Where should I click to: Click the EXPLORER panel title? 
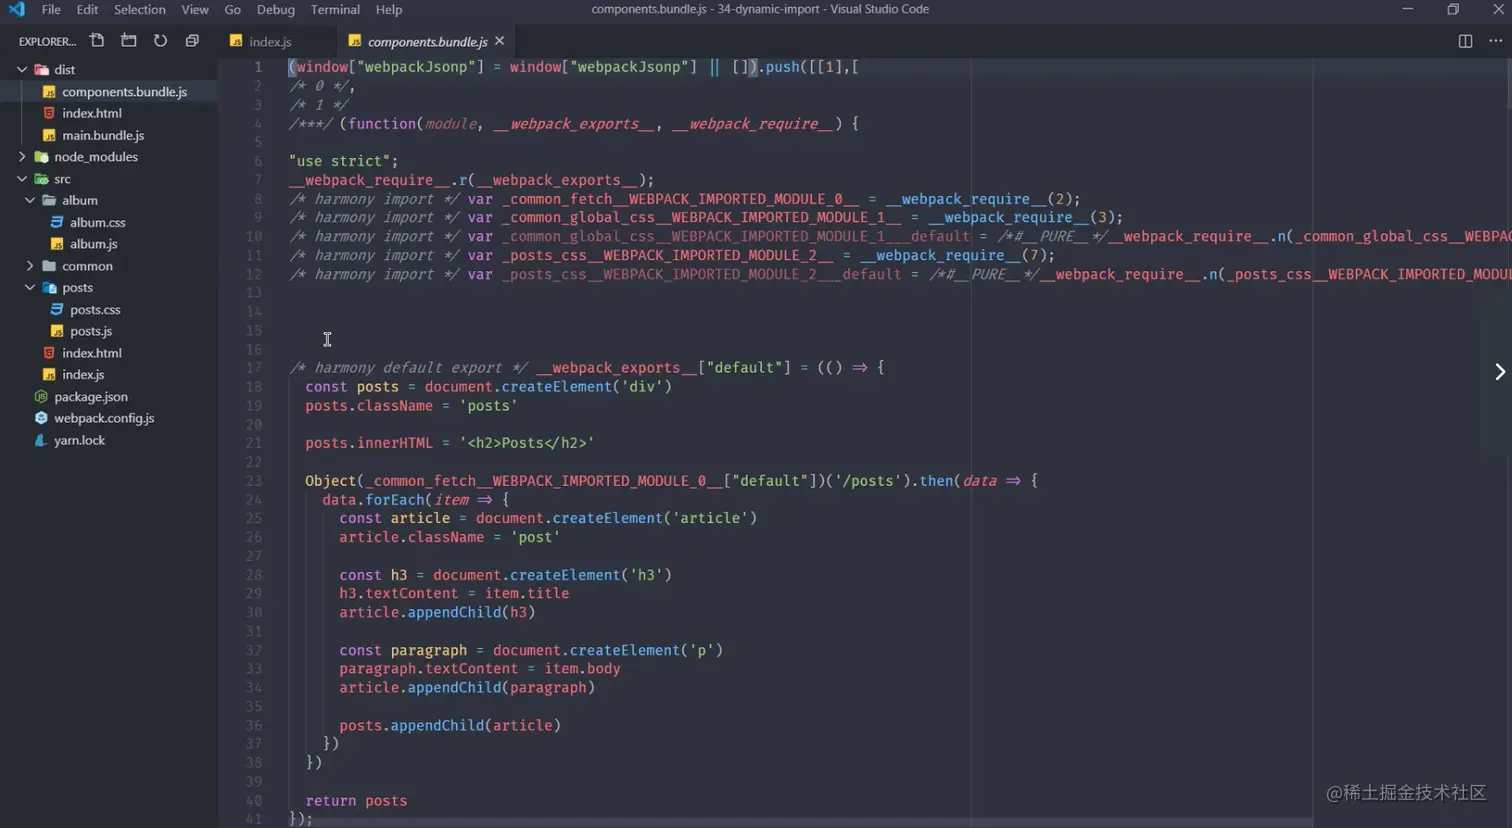(47, 41)
